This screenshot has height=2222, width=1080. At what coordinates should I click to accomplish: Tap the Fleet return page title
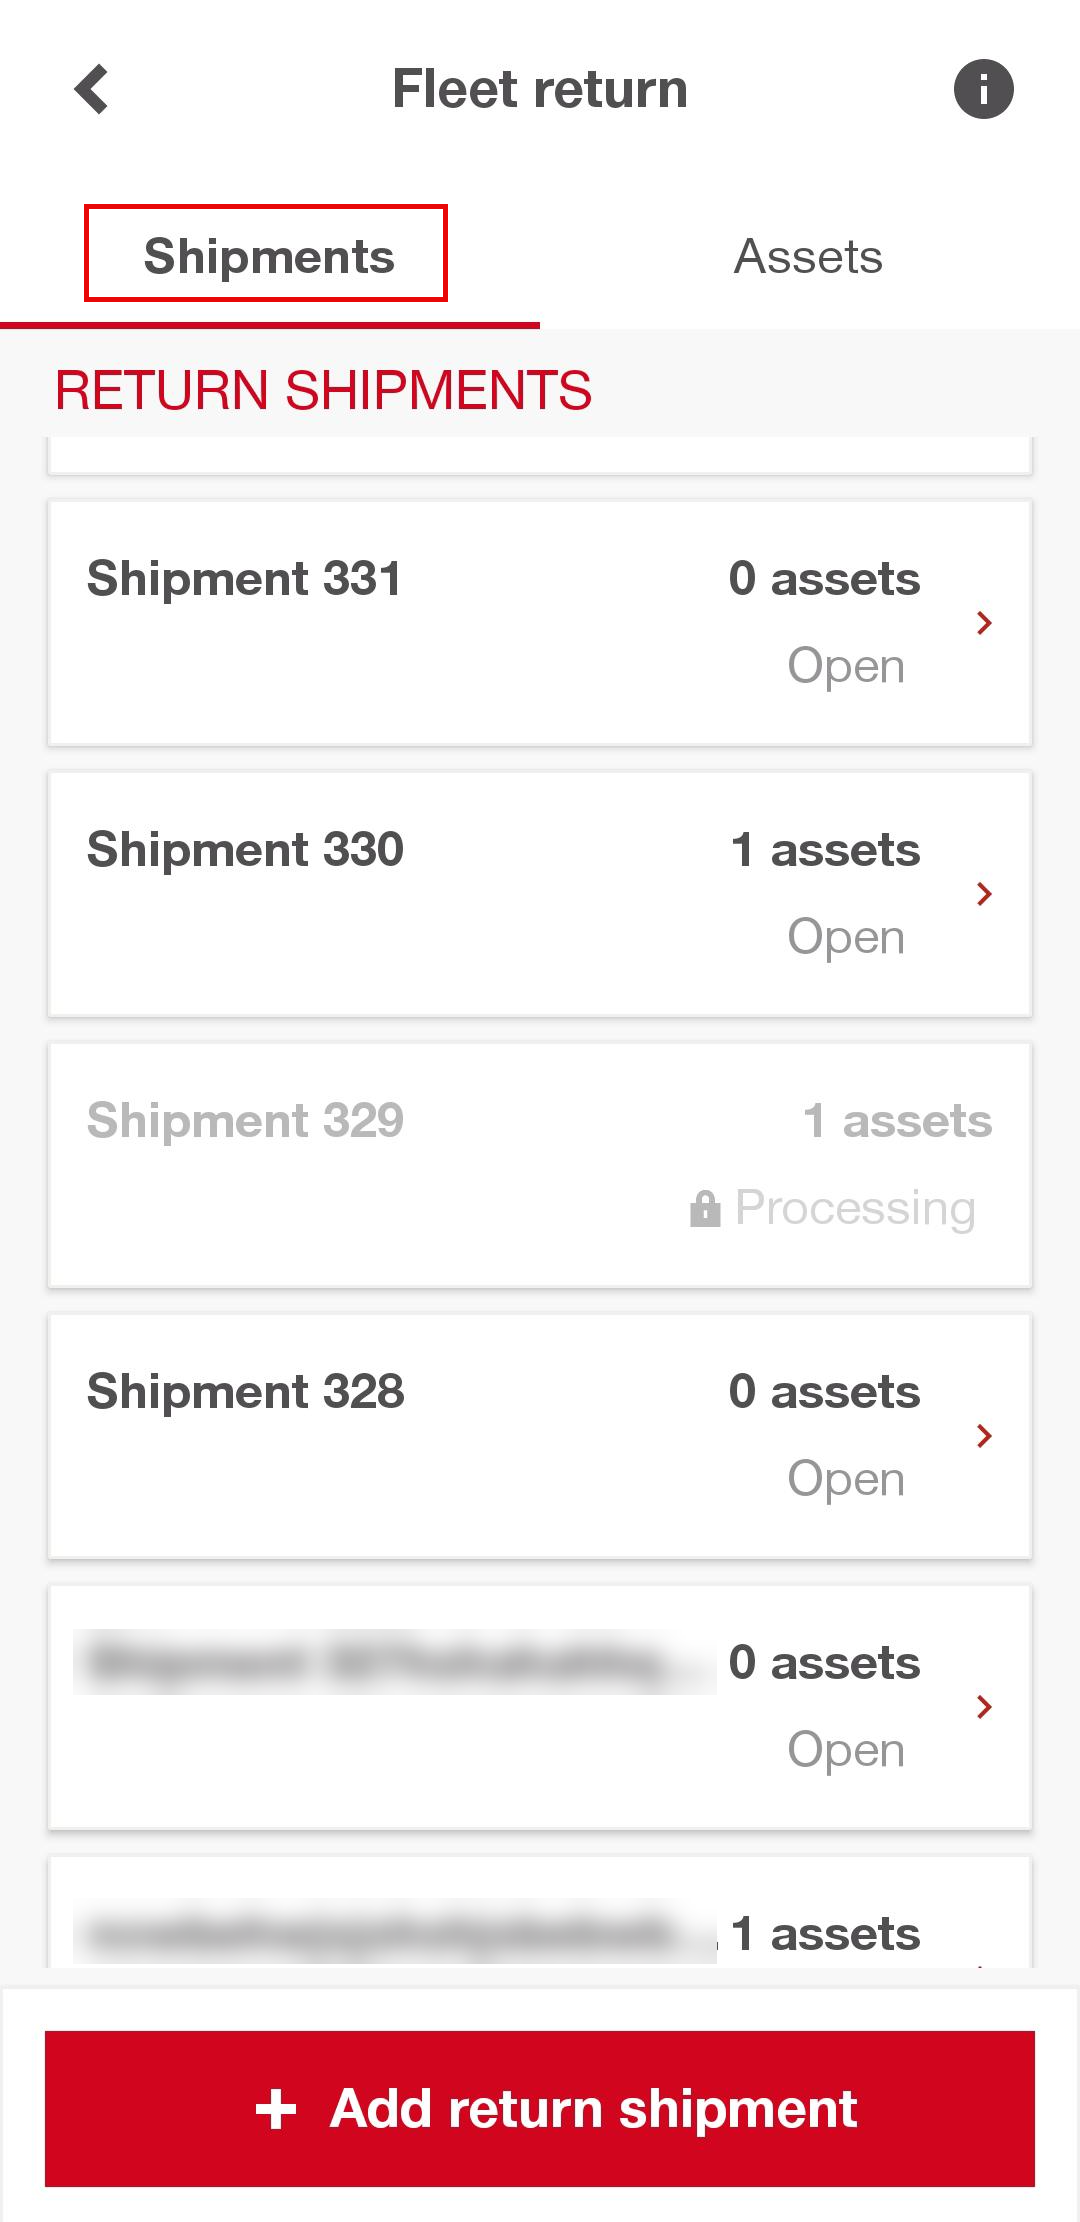click(x=540, y=89)
